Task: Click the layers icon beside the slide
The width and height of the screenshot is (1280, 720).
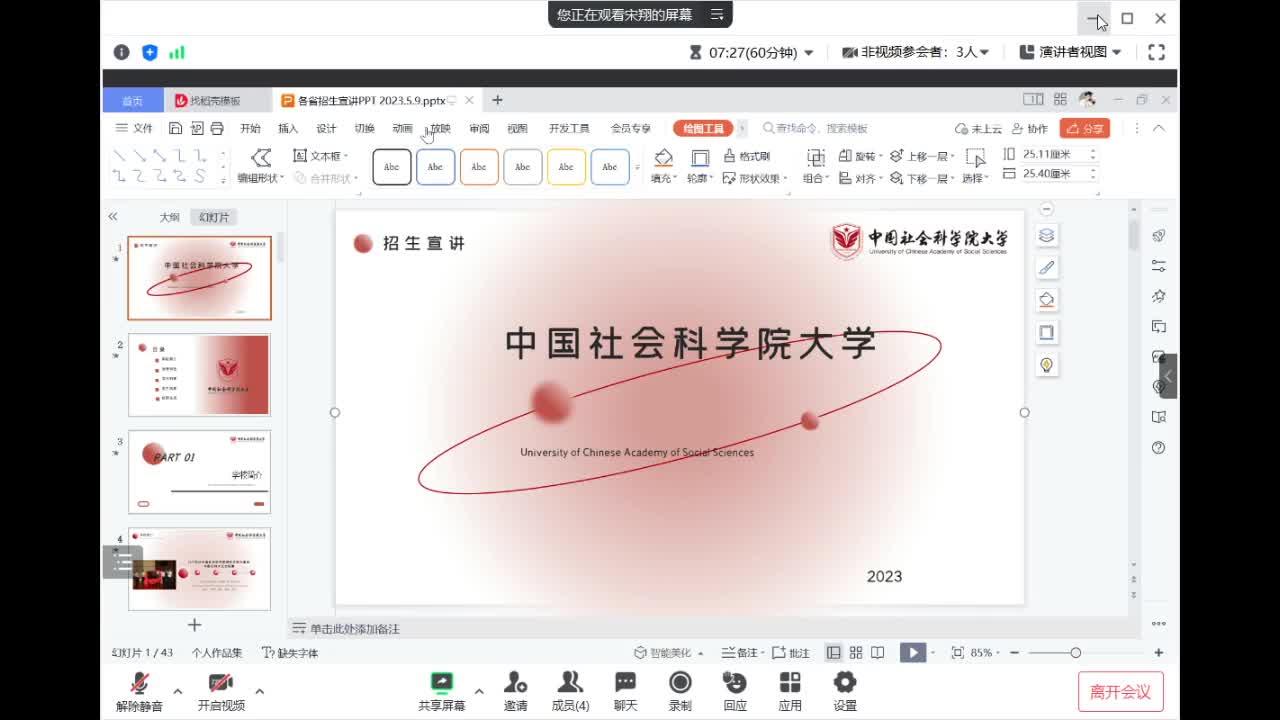Action: (1046, 235)
